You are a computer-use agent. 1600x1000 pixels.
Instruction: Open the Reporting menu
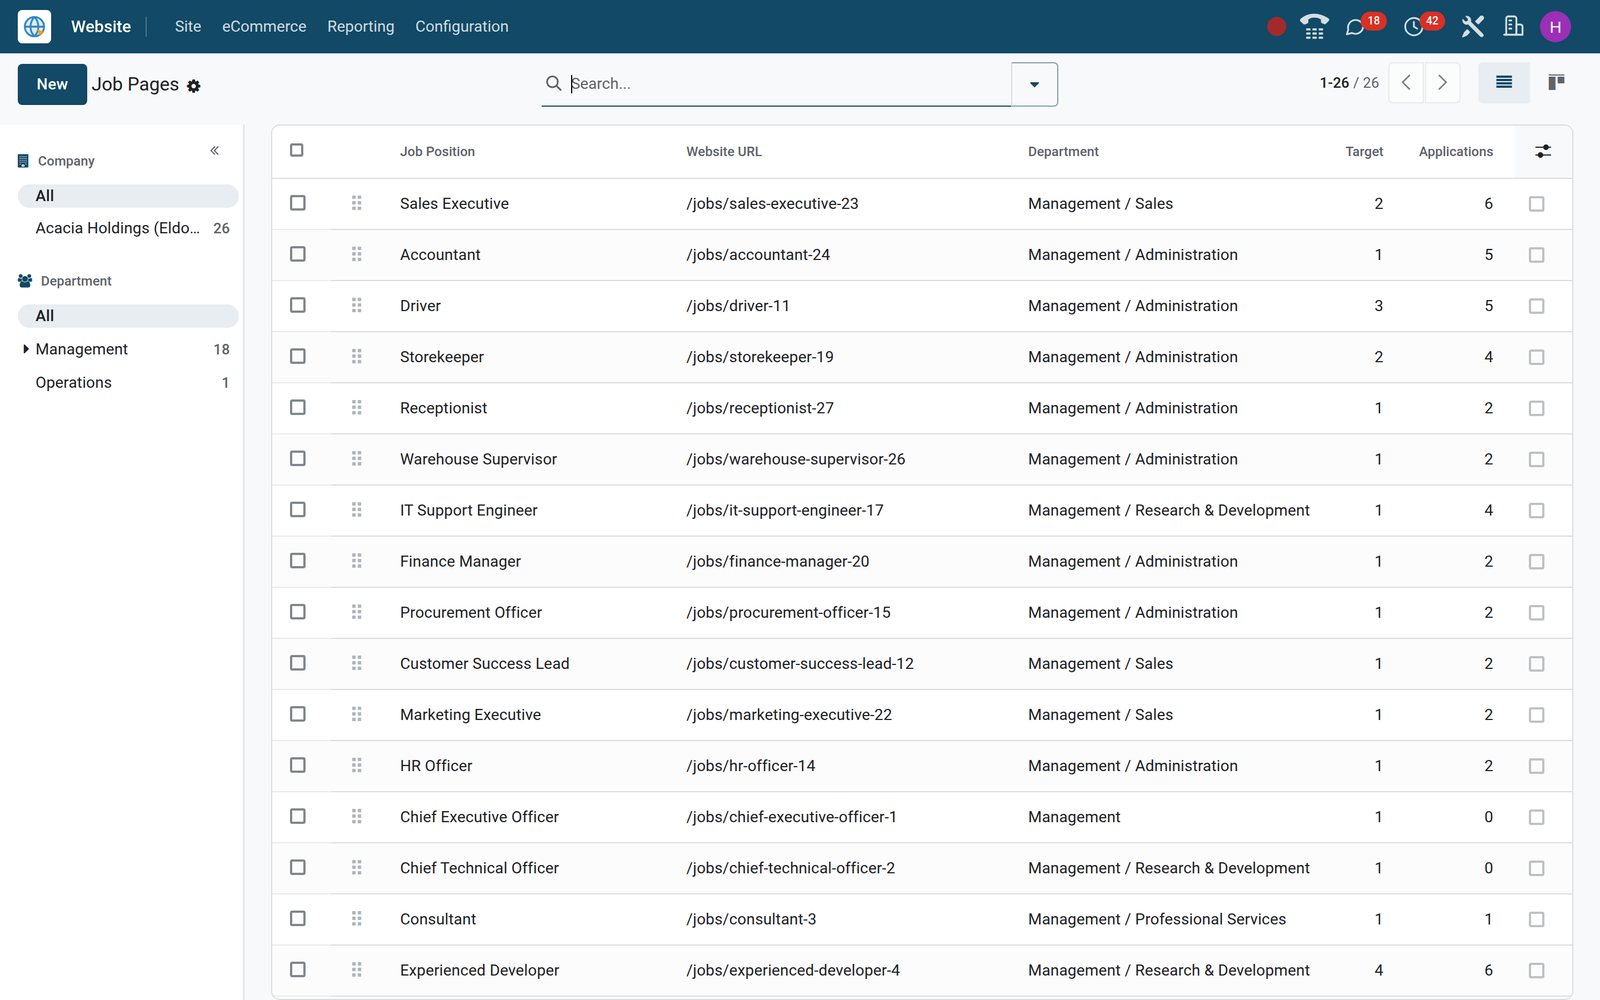click(361, 27)
